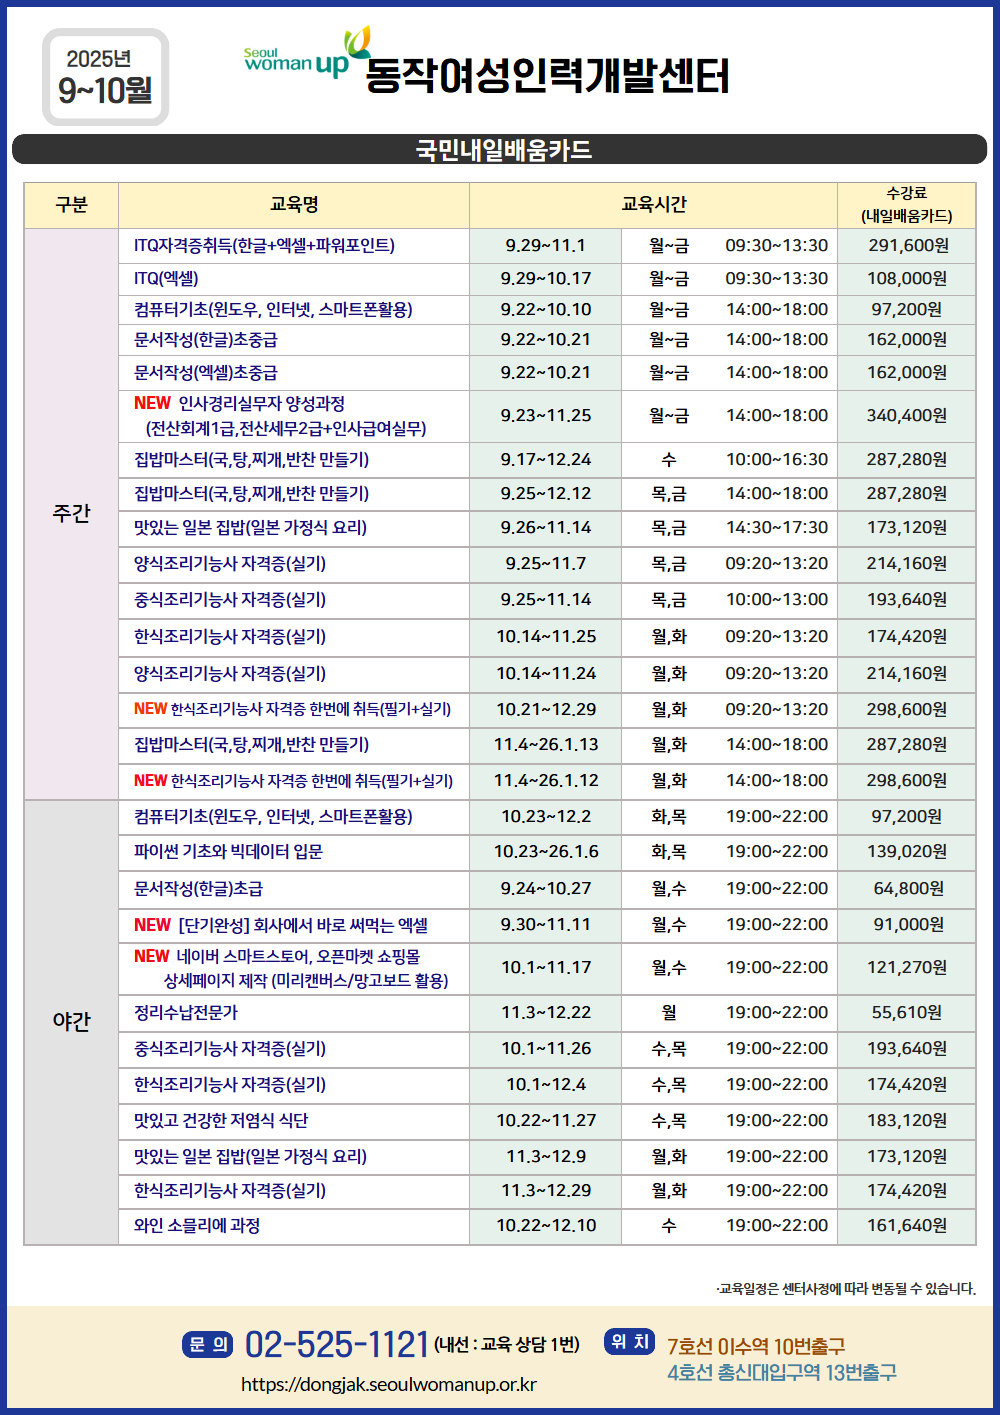This screenshot has width=1000, height=1415.
Task: Click the date range '9.30~11.11'
Action: point(546,925)
